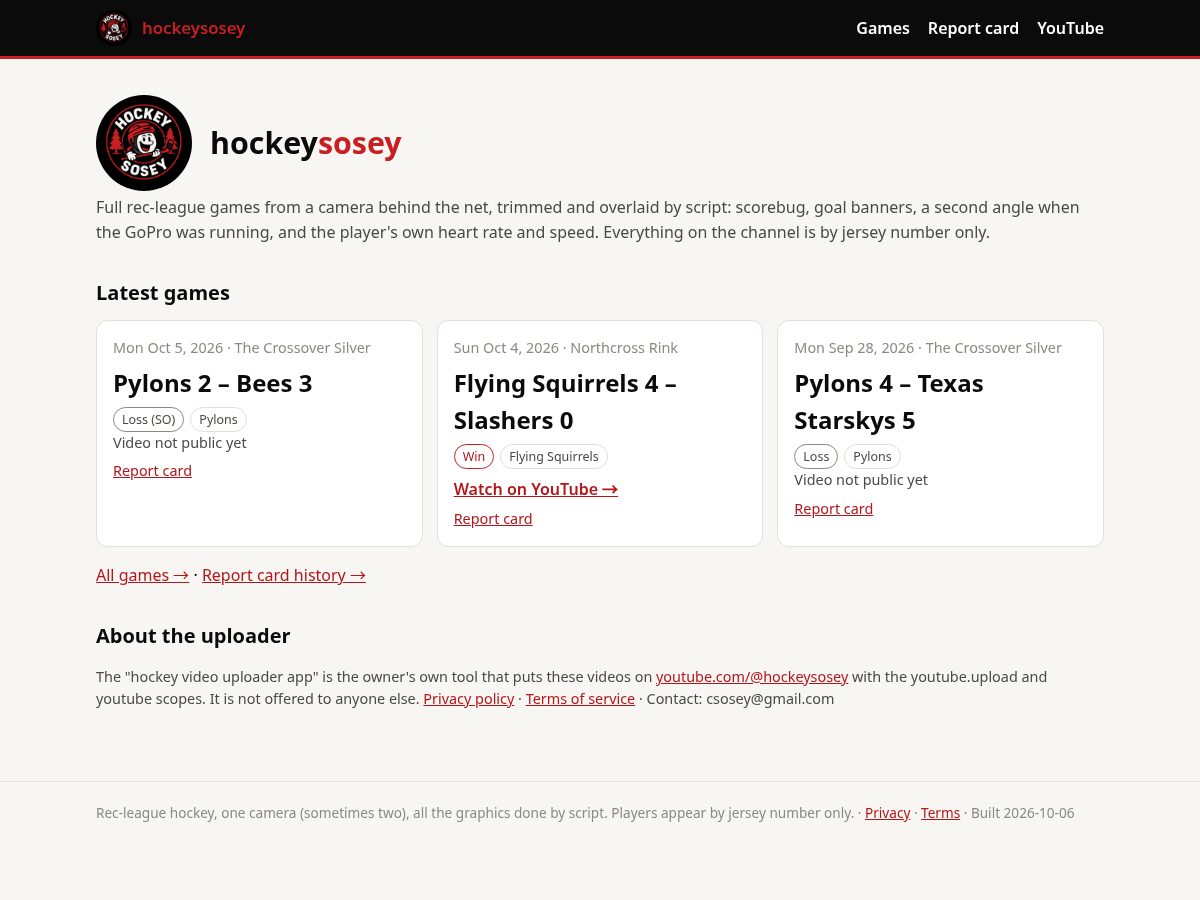Open Report card for Pylons 4 – Texas Starskys 5

[x=833, y=509]
